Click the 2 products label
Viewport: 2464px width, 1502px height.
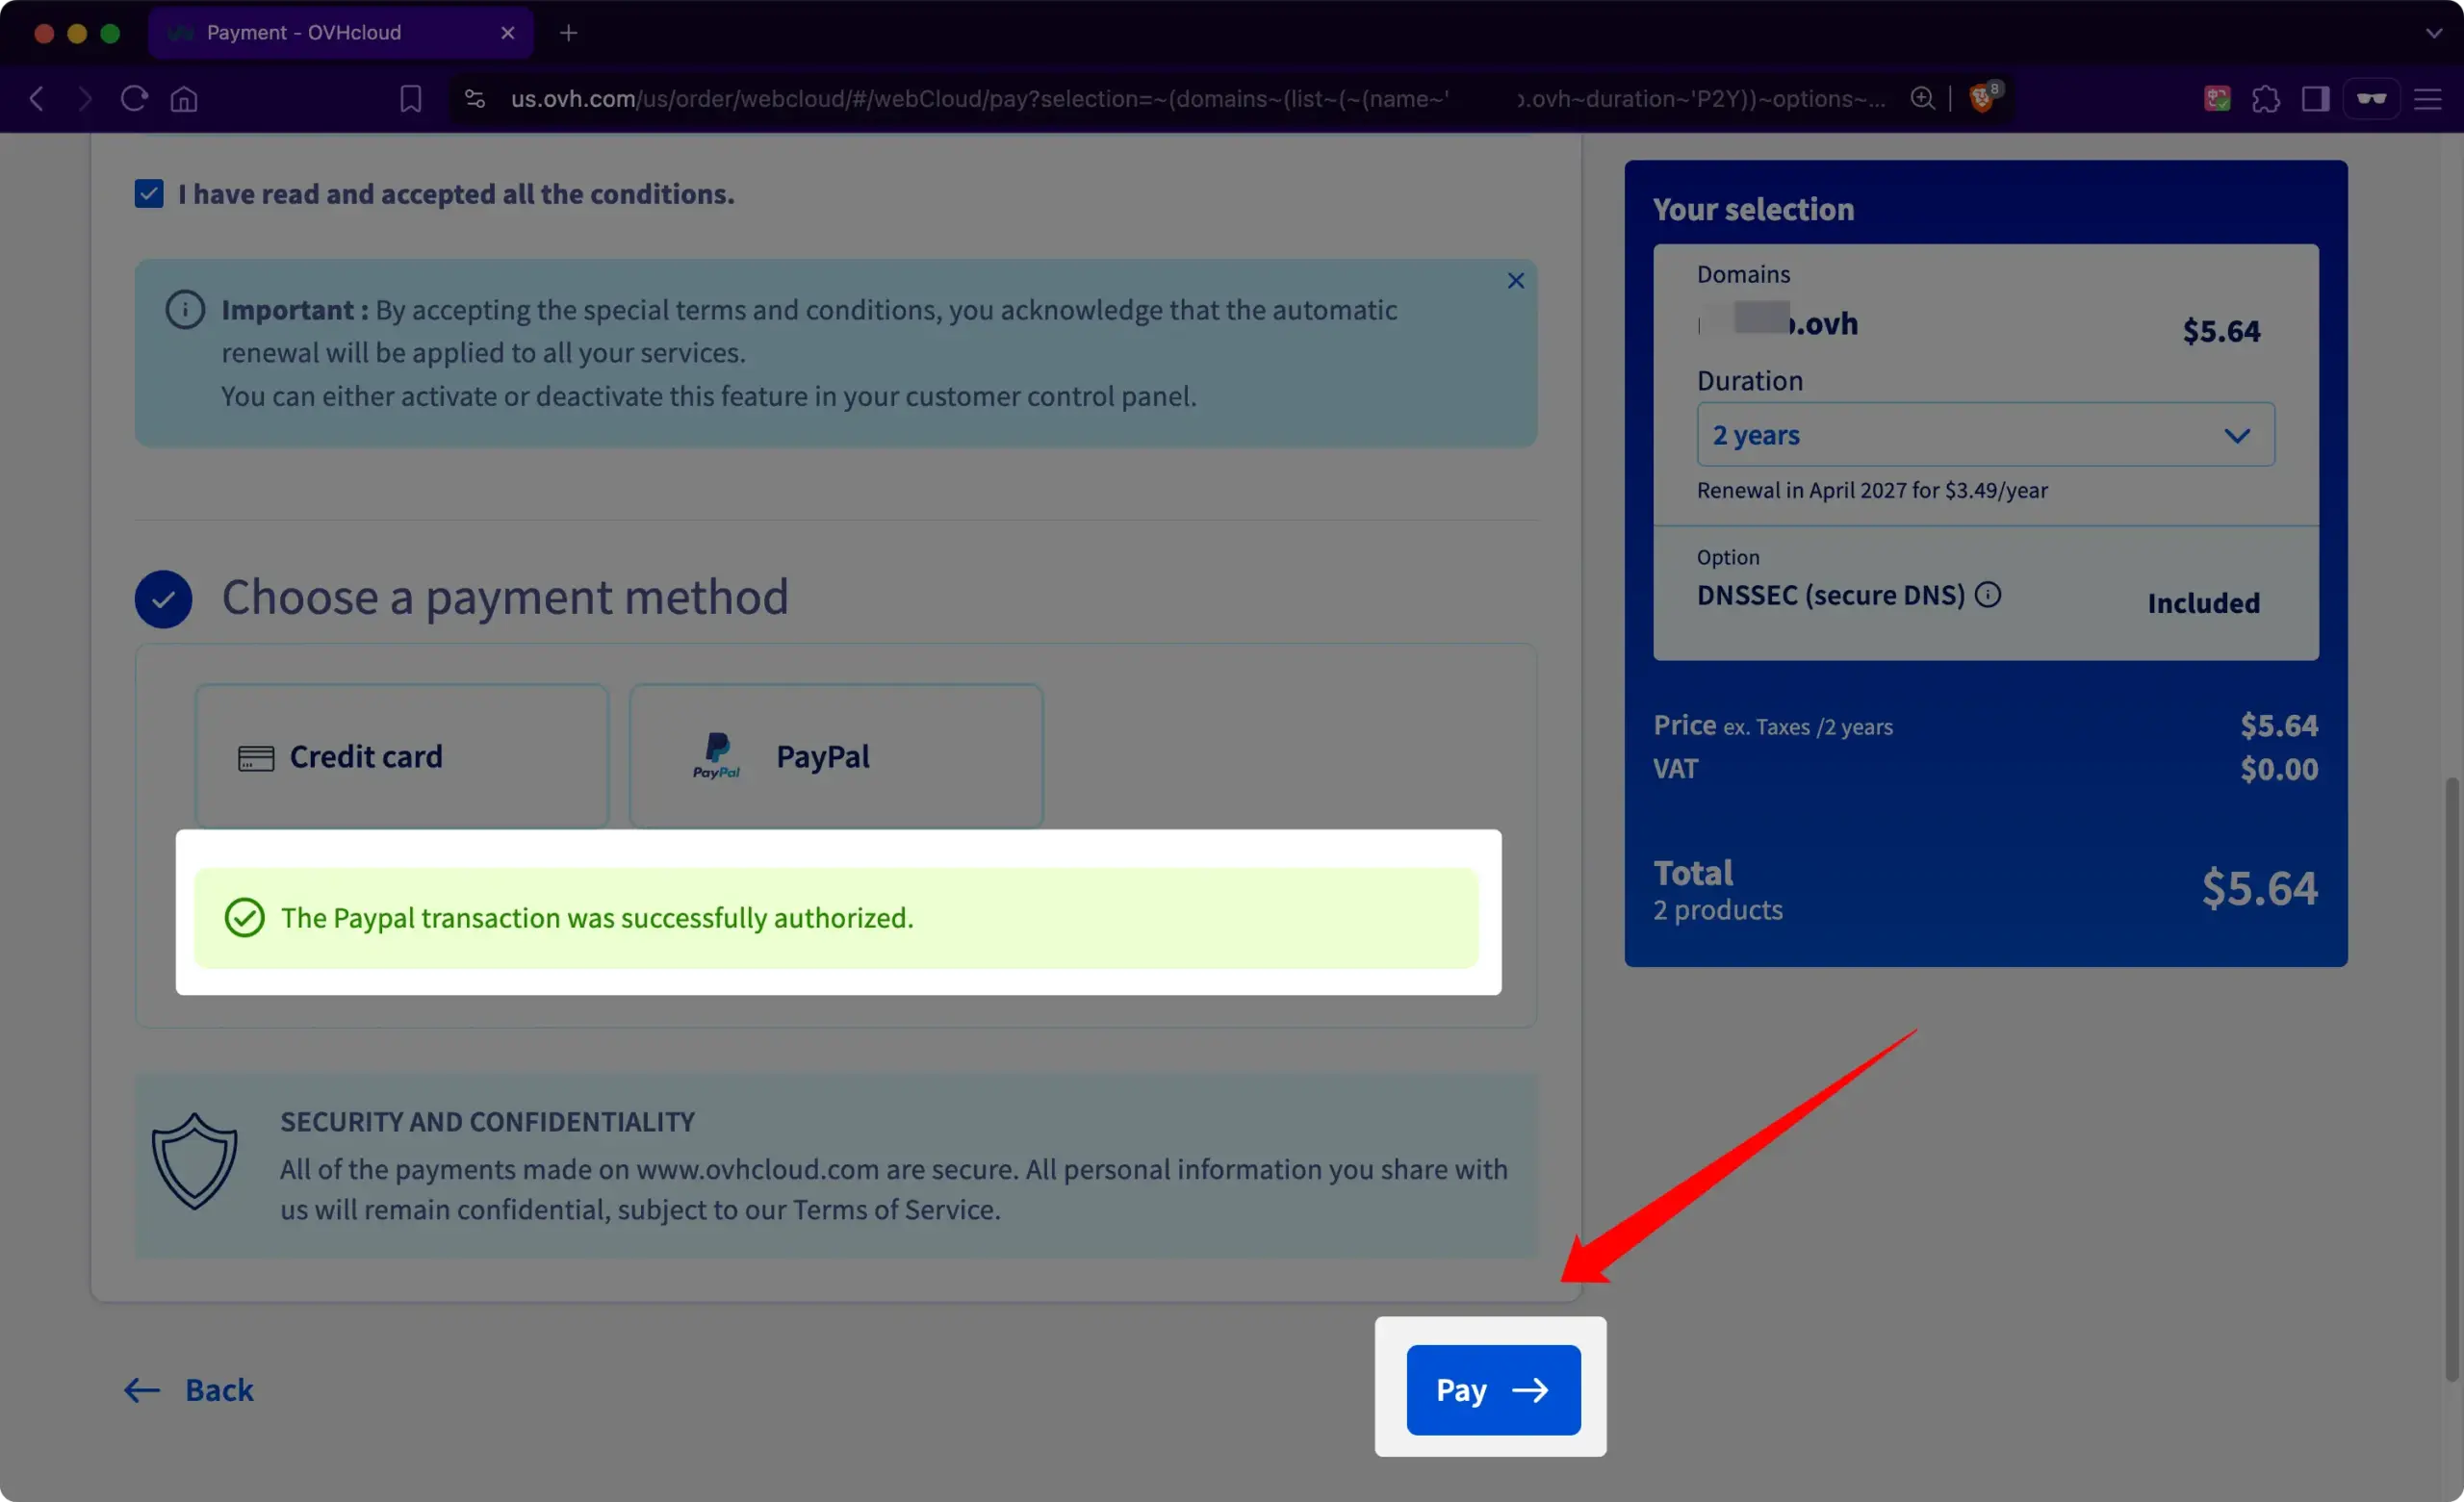pyautogui.click(x=1717, y=909)
